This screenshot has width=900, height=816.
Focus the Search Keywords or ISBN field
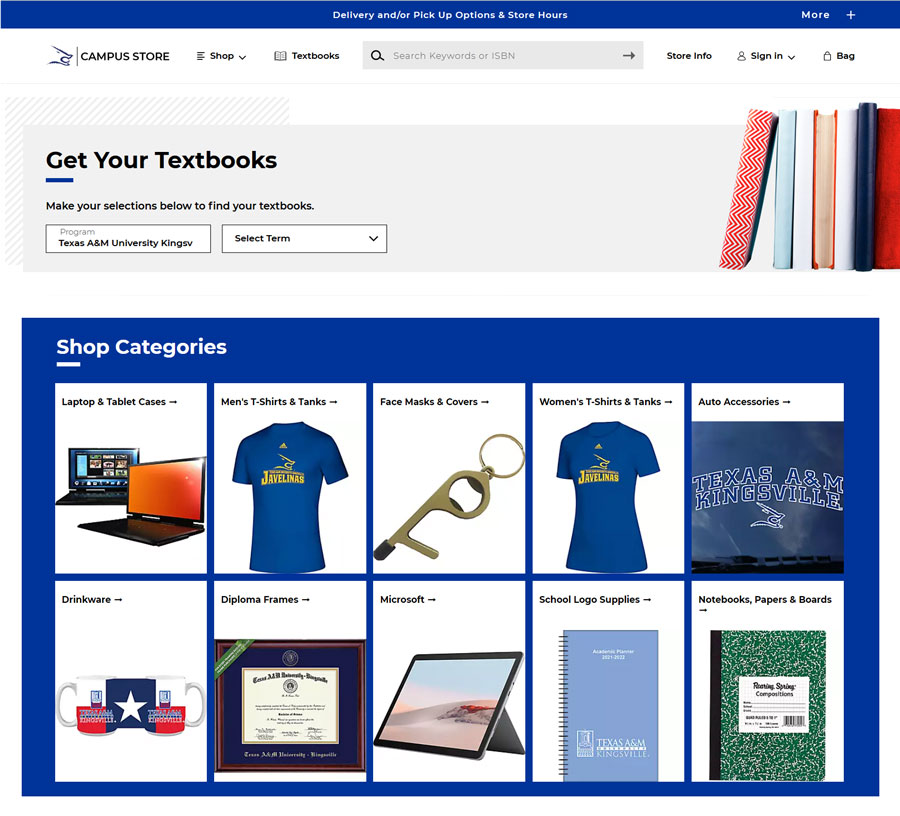pyautogui.click(x=502, y=56)
